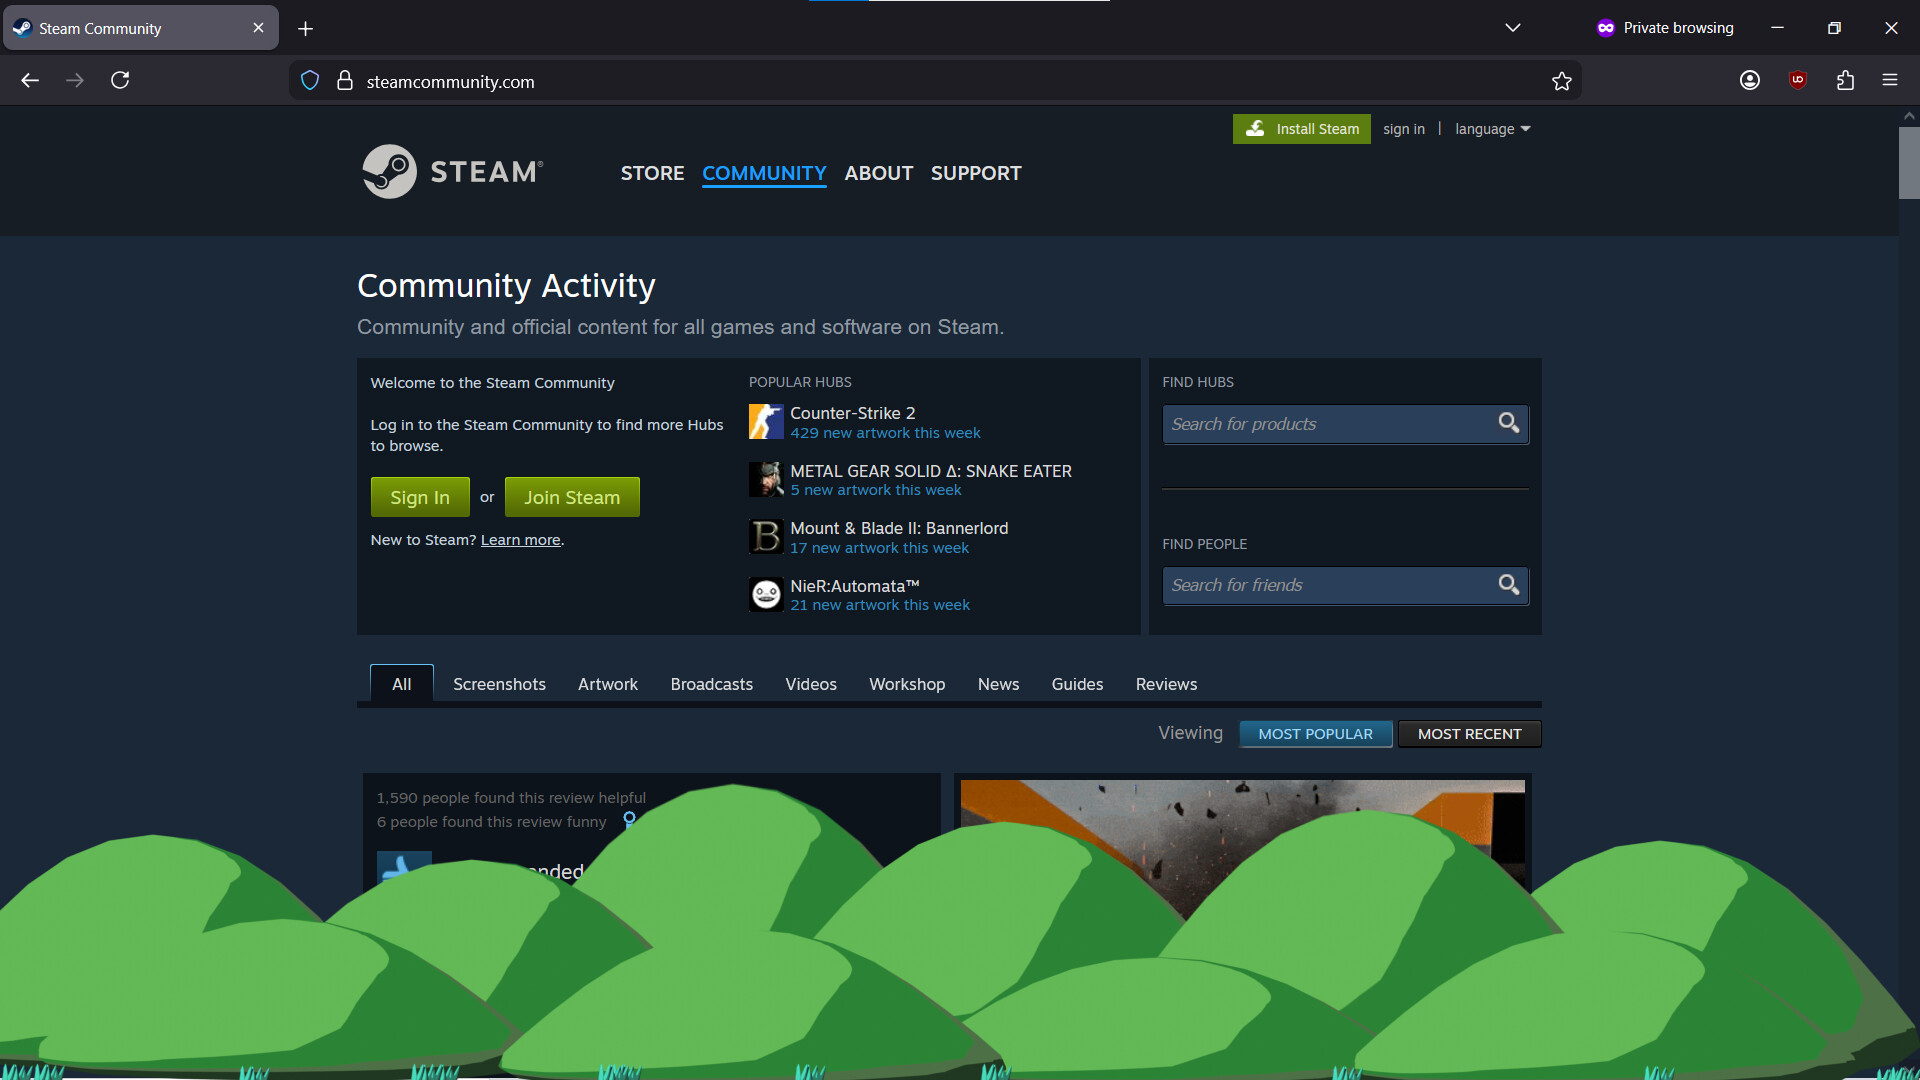Image resolution: width=1920 pixels, height=1080 pixels.
Task: Switch viewing to MOST RECENT
Action: [x=1469, y=733]
